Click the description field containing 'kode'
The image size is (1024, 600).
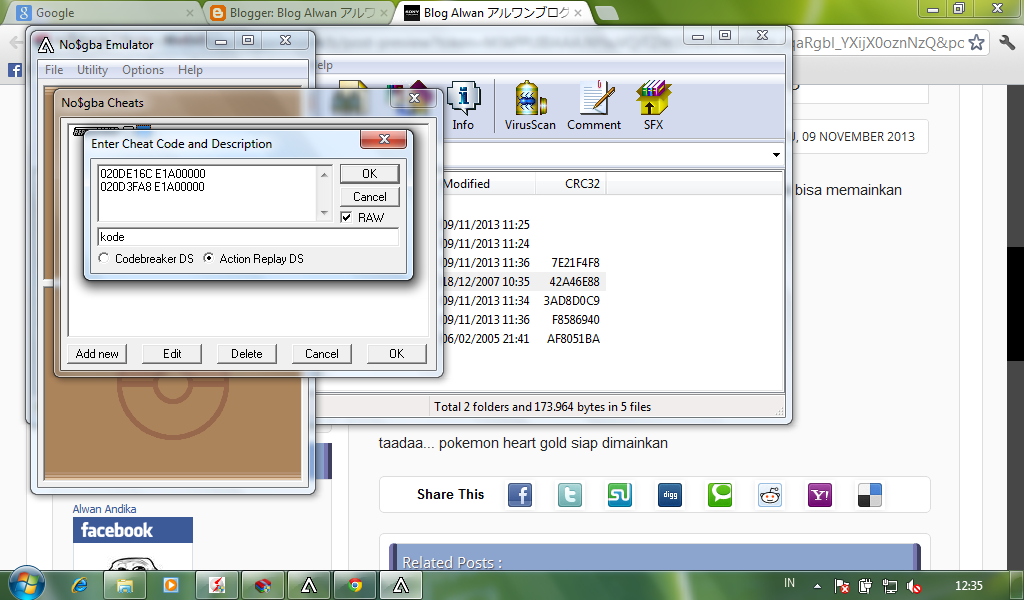[x=248, y=237]
